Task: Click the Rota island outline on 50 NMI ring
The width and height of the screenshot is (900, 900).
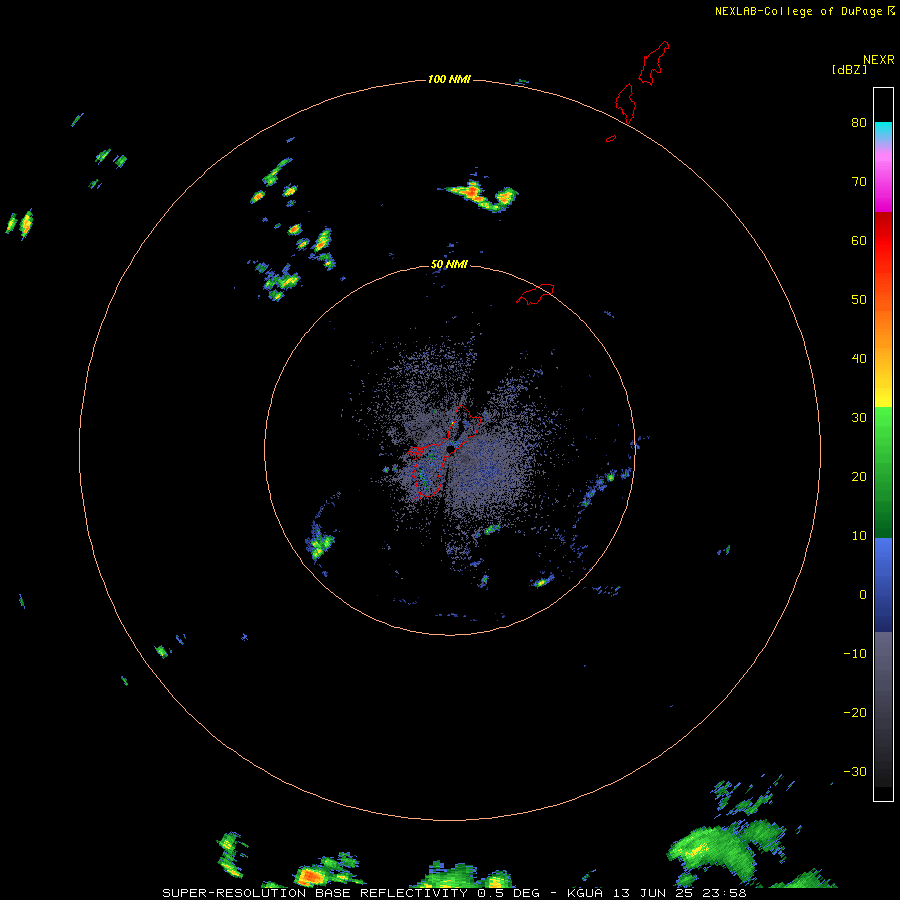Action: pos(536,293)
